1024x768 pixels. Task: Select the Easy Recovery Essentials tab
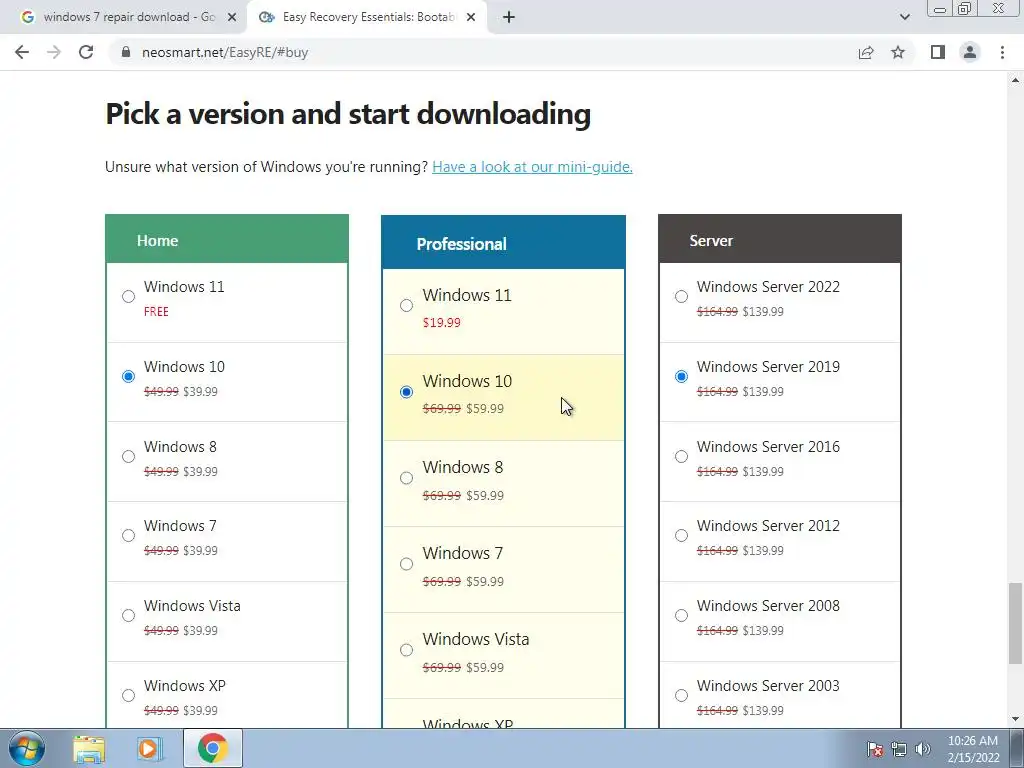click(368, 18)
